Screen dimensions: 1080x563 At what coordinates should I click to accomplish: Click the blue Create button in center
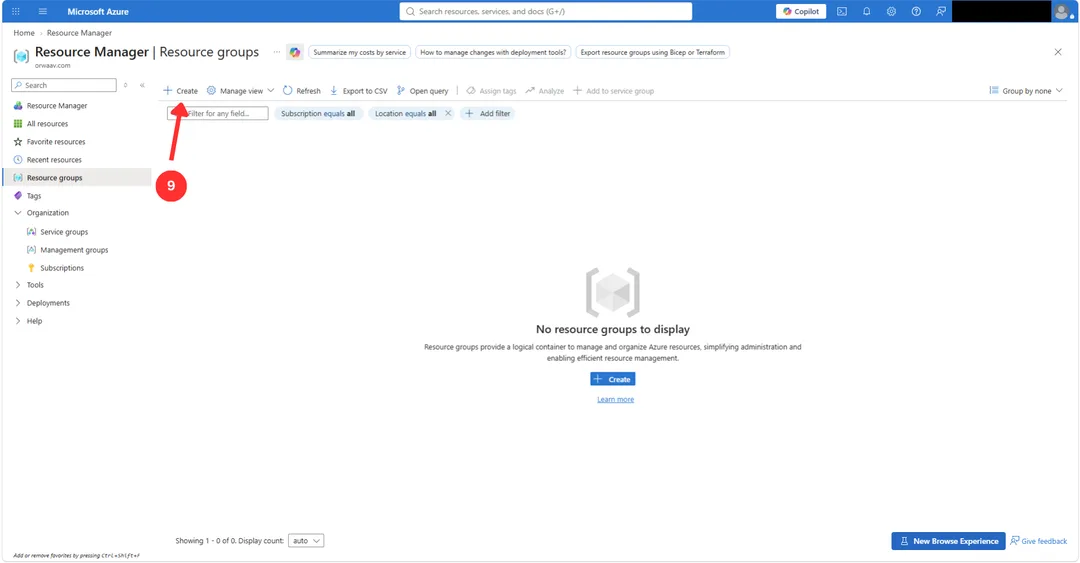(x=612, y=380)
